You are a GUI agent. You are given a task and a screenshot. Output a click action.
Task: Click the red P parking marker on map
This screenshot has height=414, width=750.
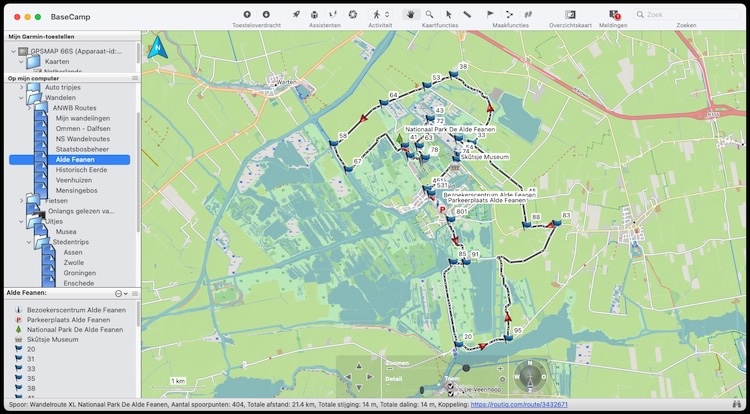[x=443, y=209]
